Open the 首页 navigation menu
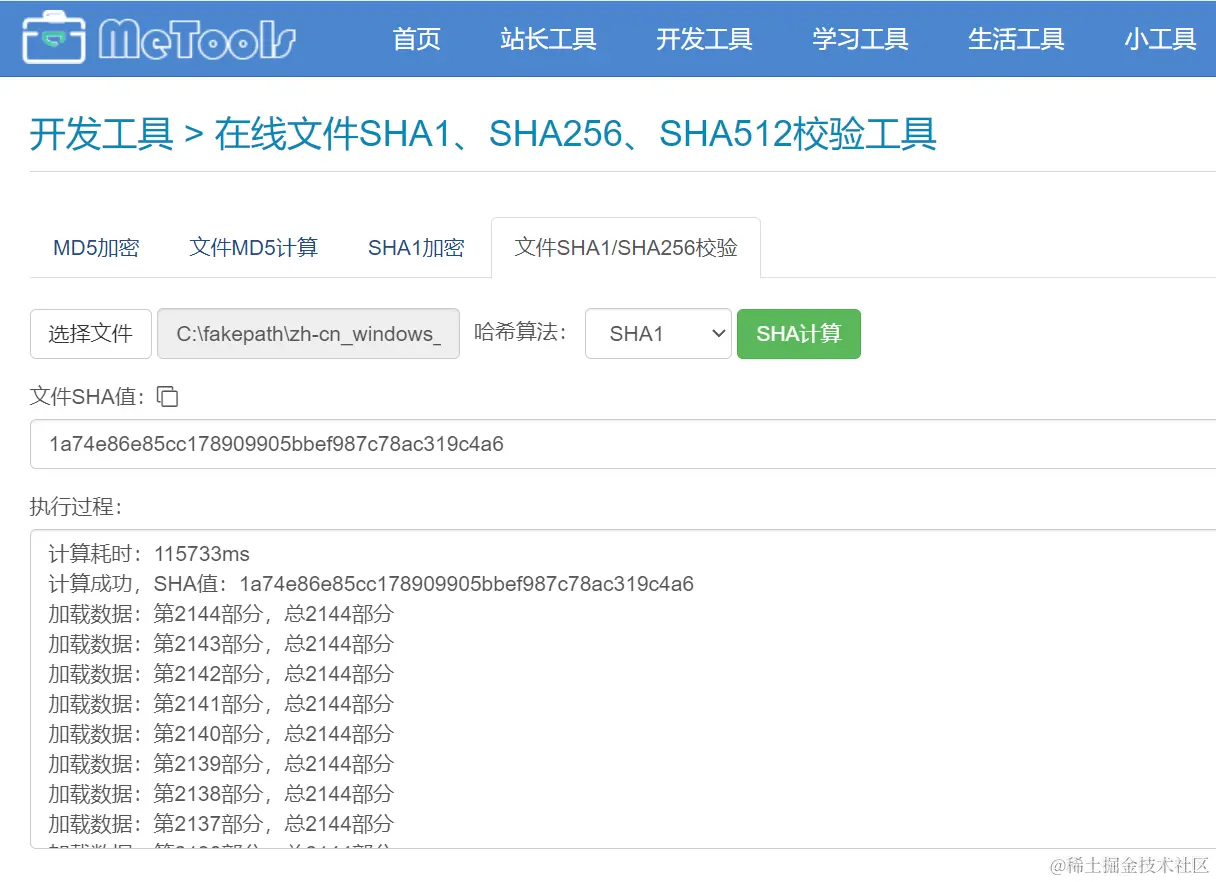The height and width of the screenshot is (882, 1216). tap(417, 38)
